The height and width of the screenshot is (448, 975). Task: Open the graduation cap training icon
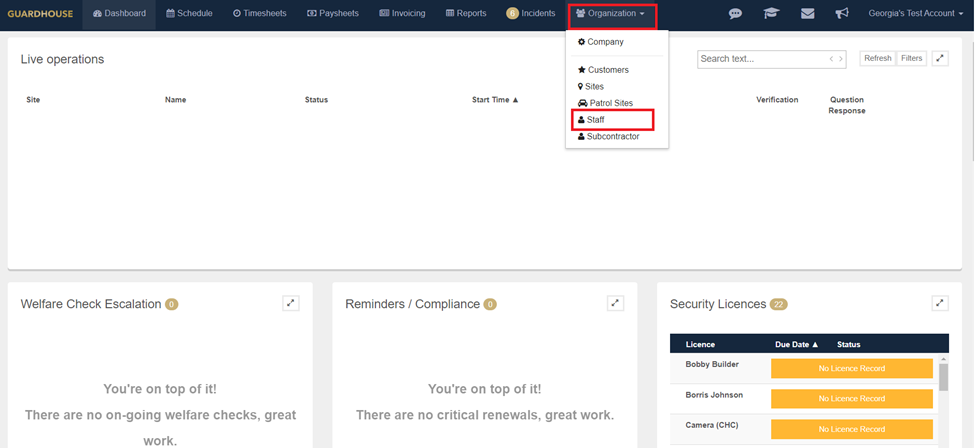(x=772, y=14)
